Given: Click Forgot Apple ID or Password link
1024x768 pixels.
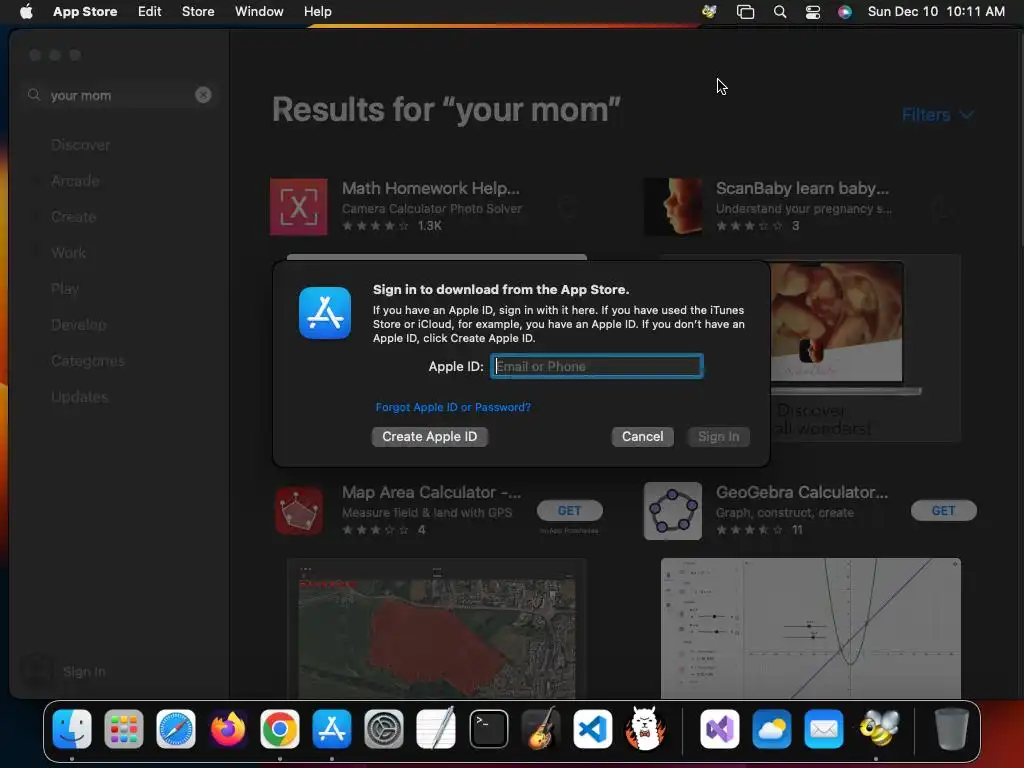Looking at the screenshot, I should [x=453, y=407].
